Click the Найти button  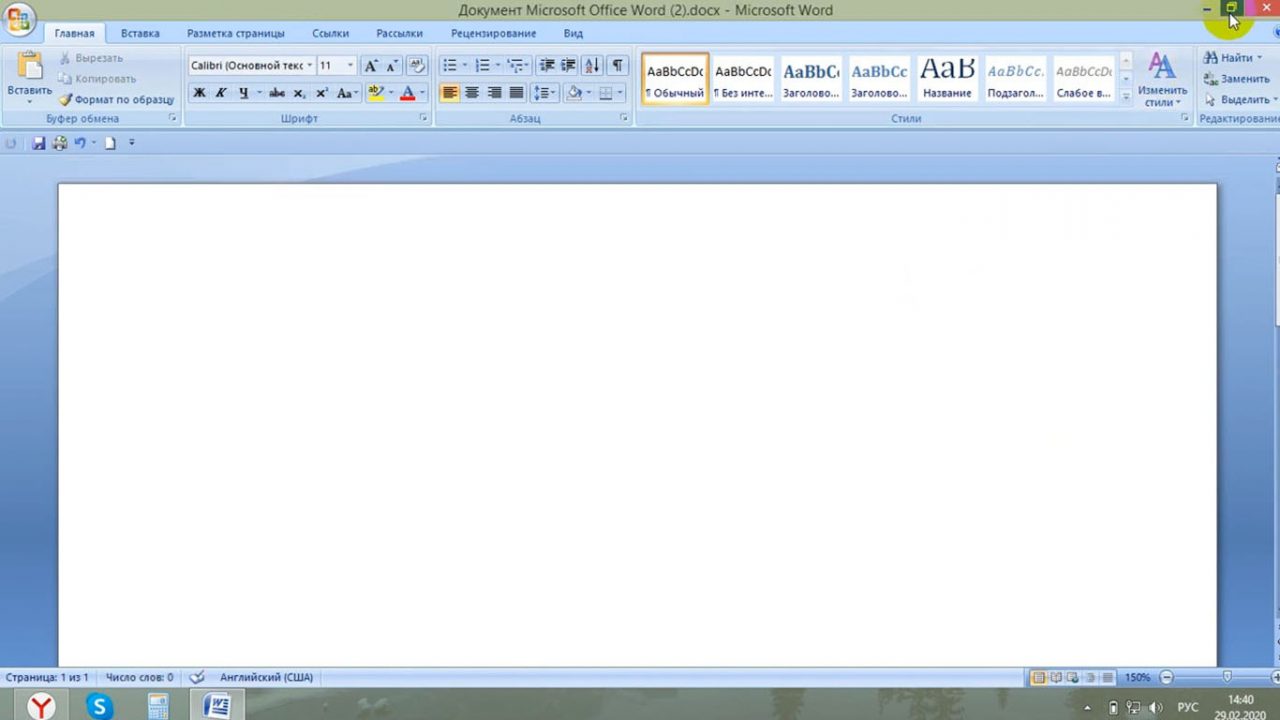1233,58
